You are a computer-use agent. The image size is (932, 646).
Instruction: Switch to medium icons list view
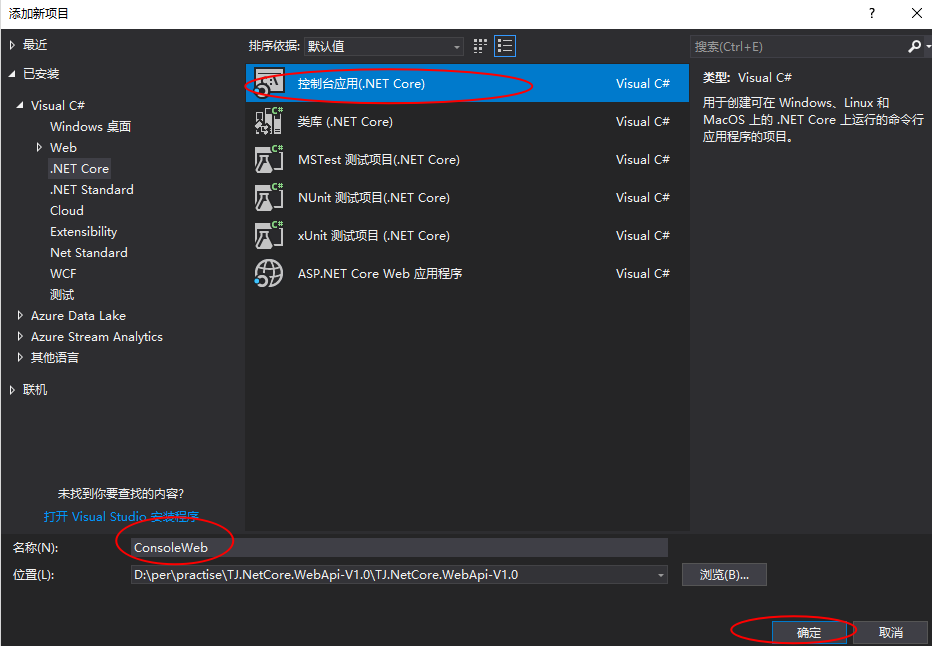pos(505,46)
